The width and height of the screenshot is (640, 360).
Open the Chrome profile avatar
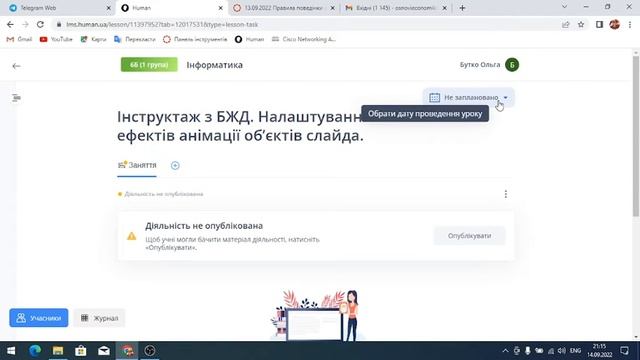point(615,24)
